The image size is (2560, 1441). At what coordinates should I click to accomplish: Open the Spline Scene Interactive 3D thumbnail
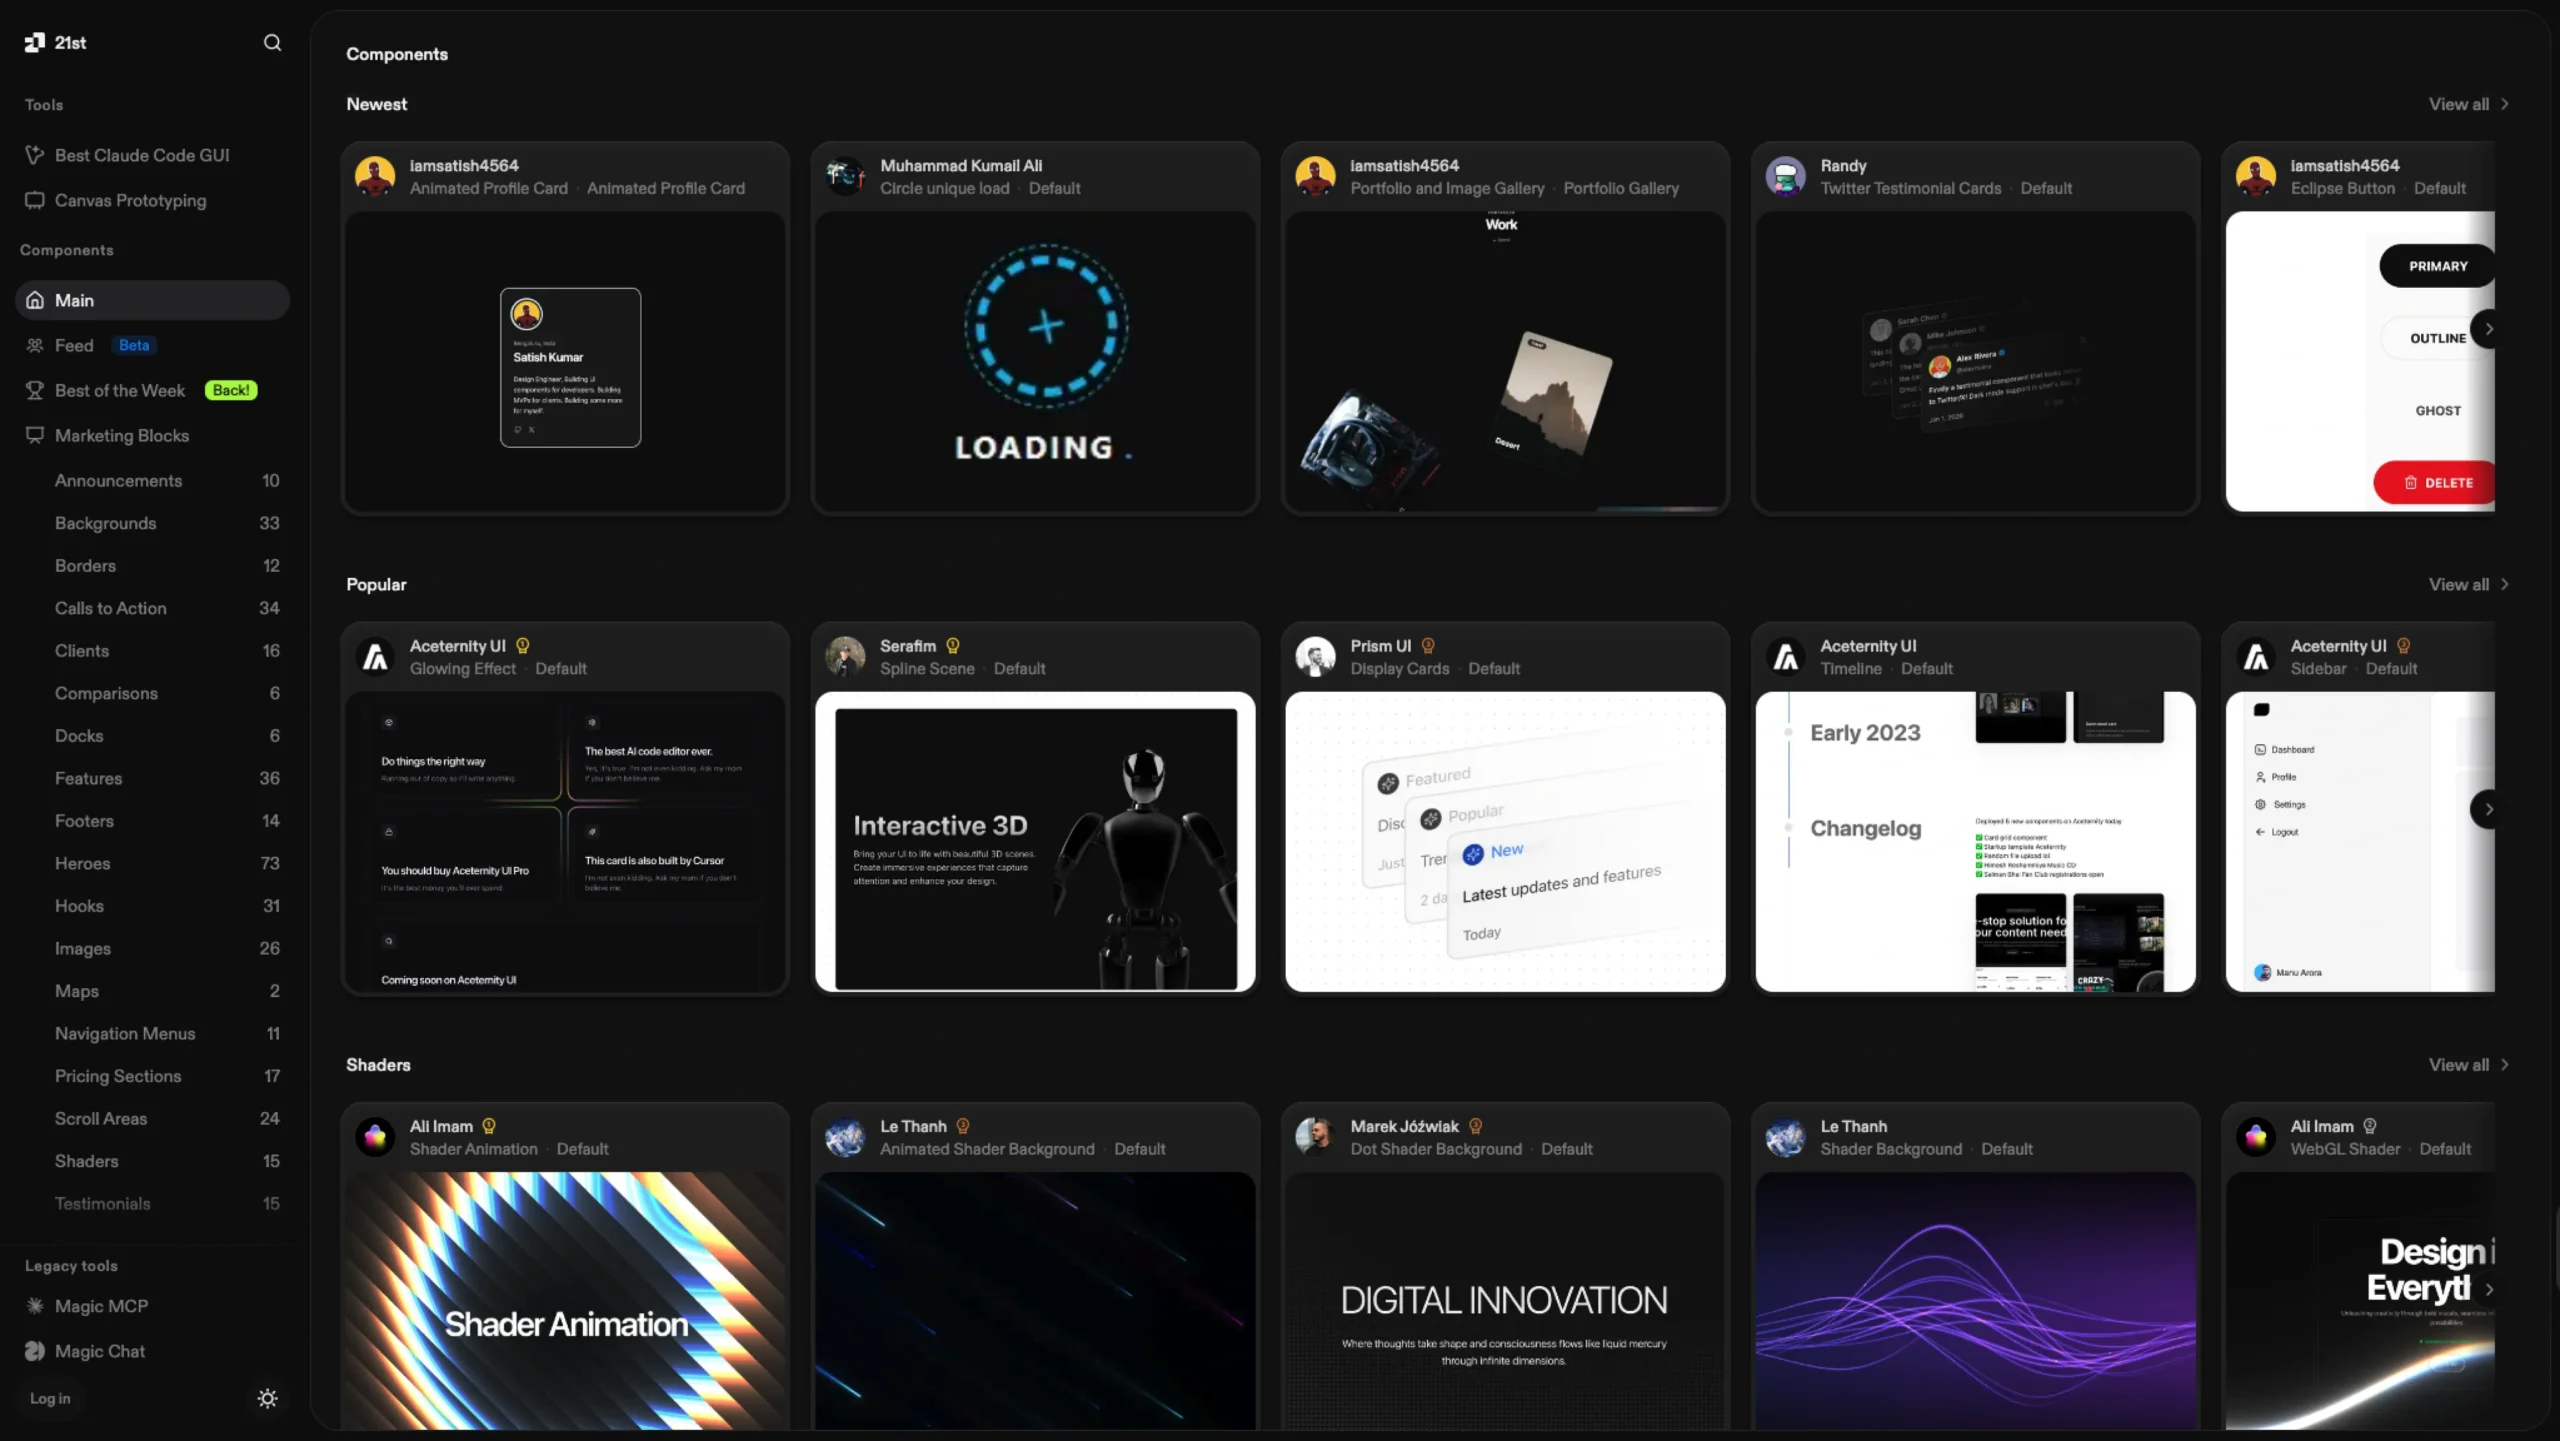coord(1035,842)
